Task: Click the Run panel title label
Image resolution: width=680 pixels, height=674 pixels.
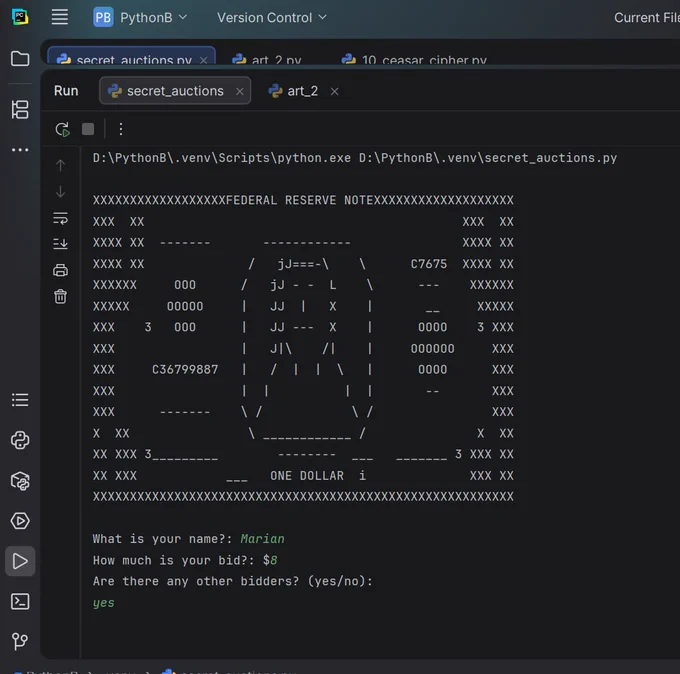Action: tap(66, 91)
